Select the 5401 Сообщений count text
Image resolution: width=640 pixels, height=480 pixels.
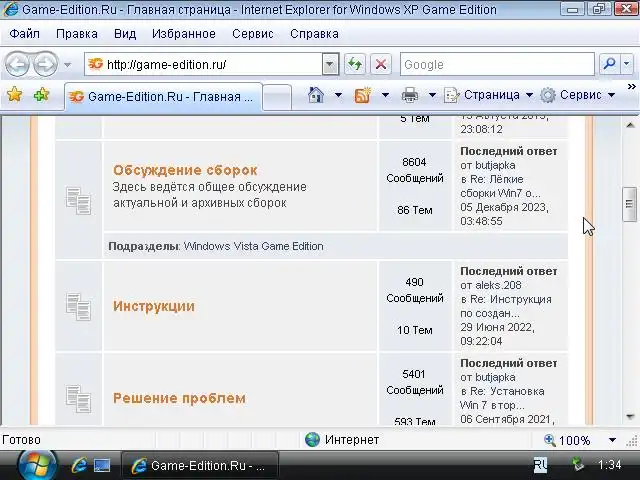(x=415, y=382)
